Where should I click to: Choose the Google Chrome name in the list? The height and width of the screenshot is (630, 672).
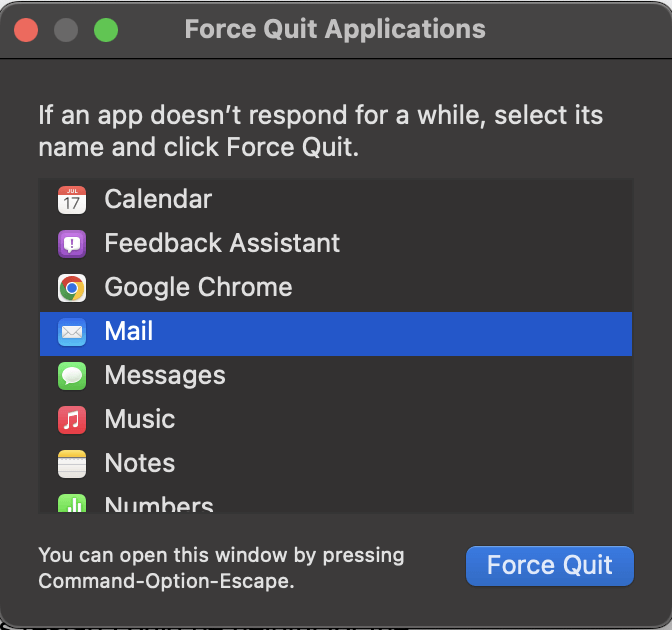[x=198, y=288]
